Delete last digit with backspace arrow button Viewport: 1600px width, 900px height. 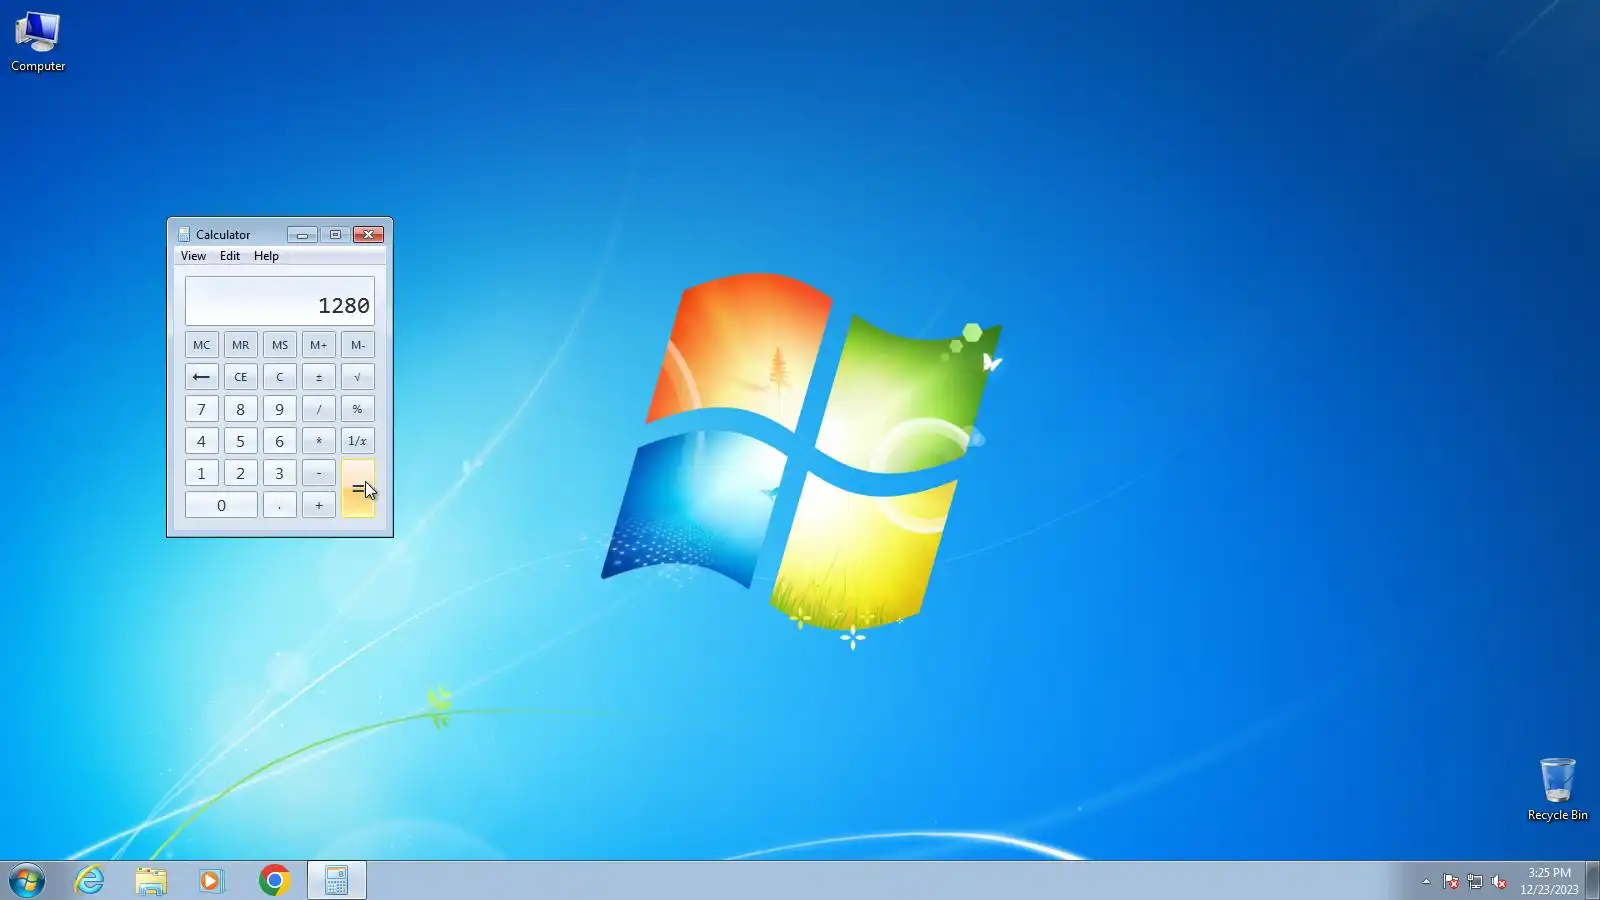click(202, 377)
